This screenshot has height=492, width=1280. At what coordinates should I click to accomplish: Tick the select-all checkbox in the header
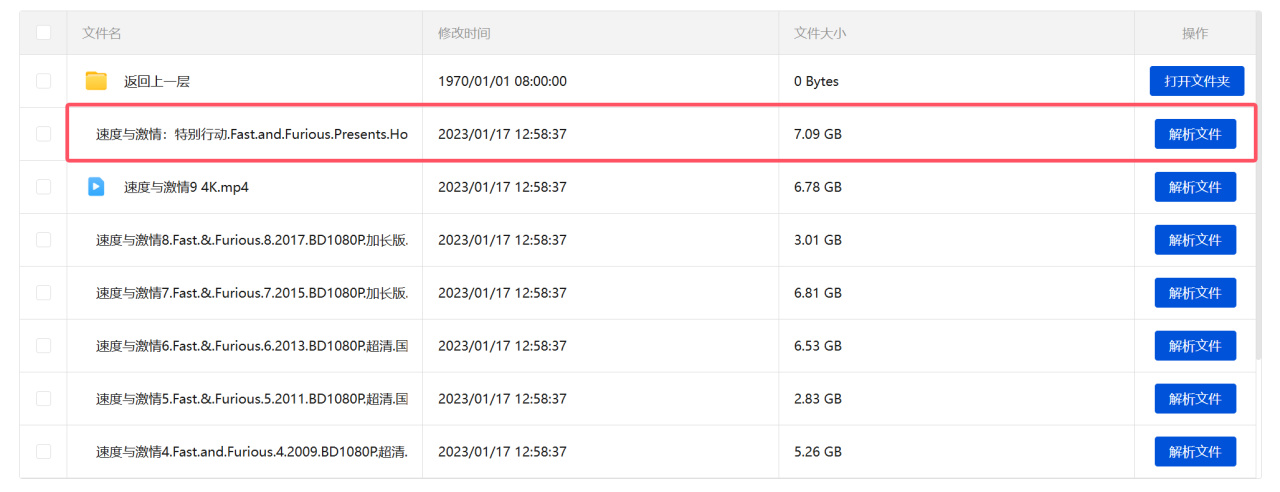43,33
